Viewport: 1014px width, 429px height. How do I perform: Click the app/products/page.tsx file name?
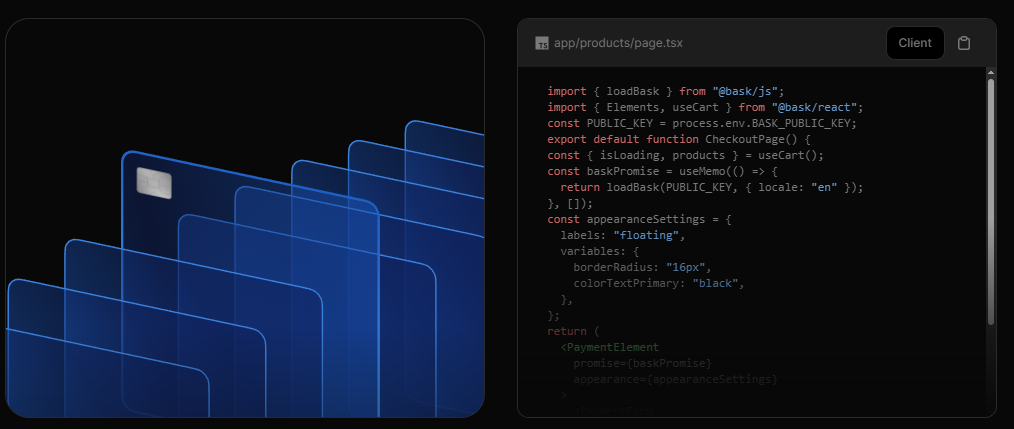618,43
